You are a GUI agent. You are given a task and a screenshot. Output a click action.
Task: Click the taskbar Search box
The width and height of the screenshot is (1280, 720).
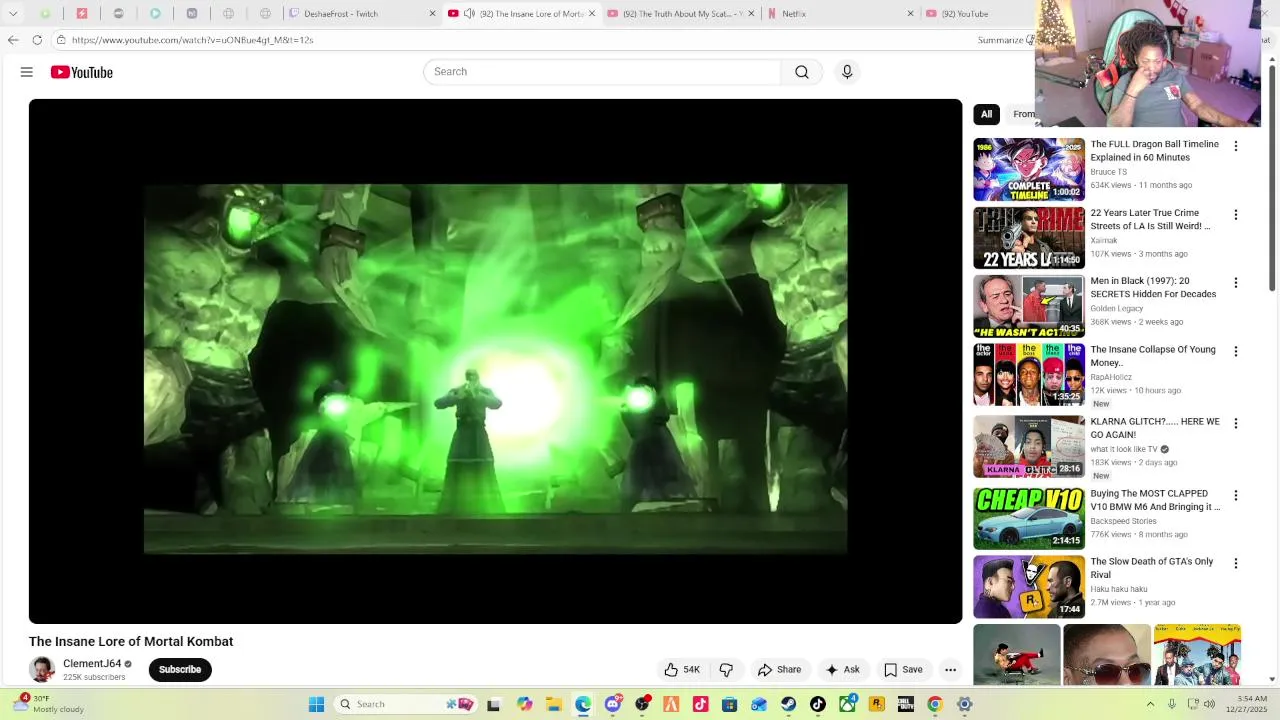point(406,704)
